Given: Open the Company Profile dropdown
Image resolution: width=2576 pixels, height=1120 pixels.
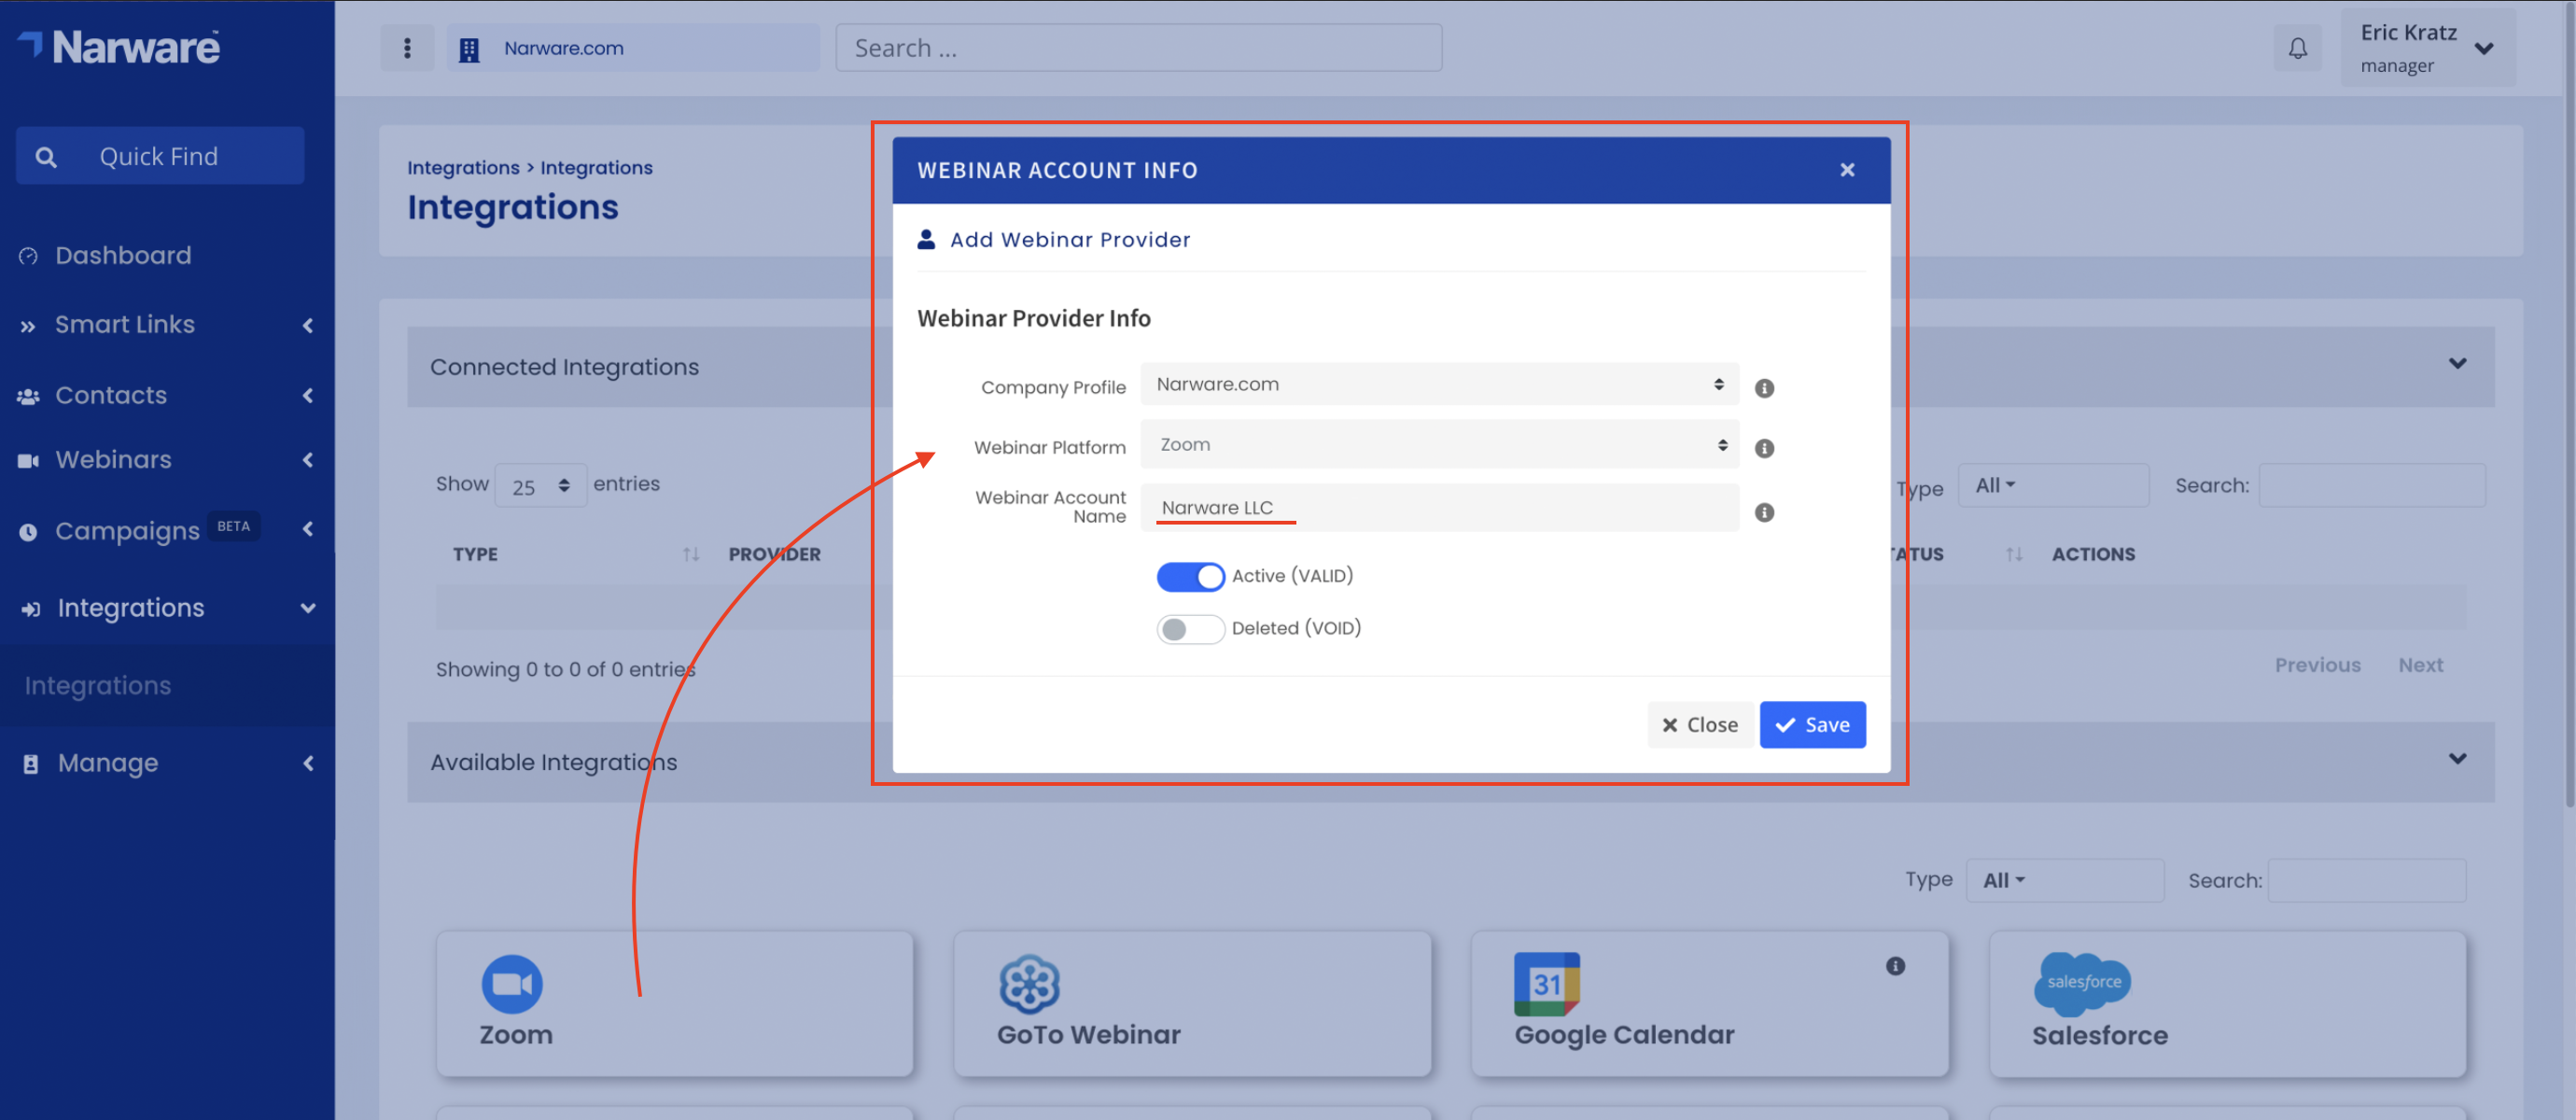Looking at the screenshot, I should (x=1439, y=384).
